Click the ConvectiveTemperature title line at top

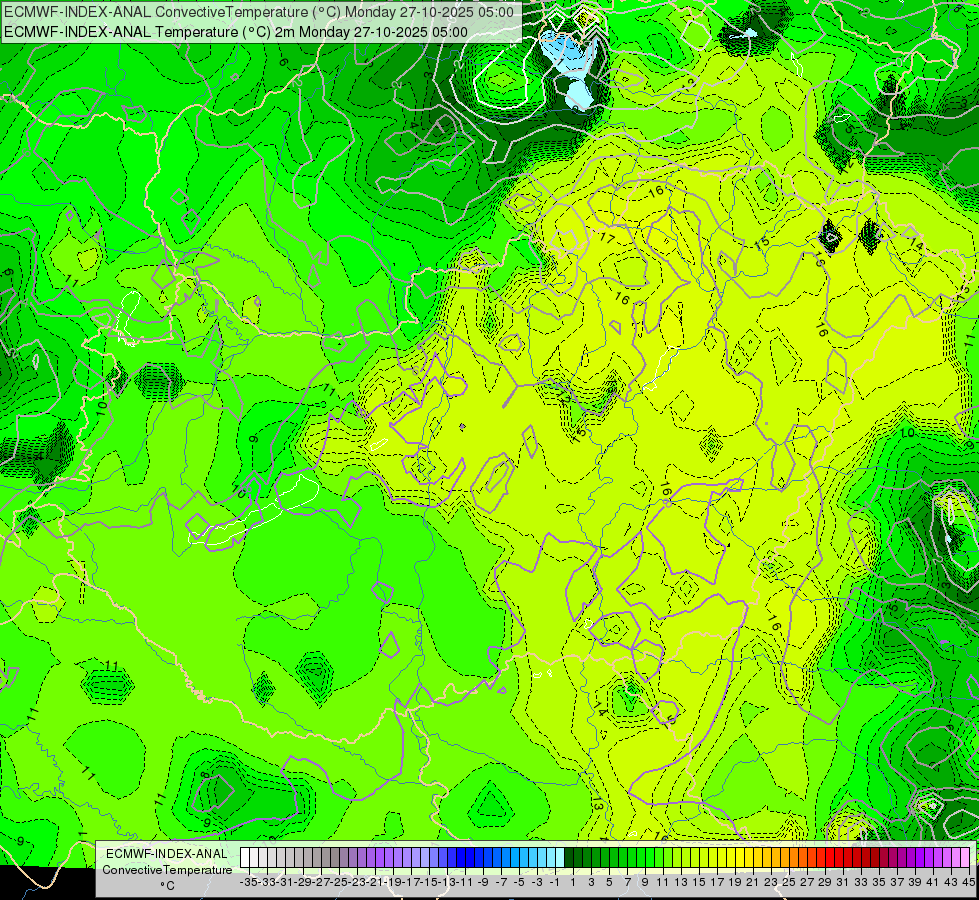click(258, 12)
